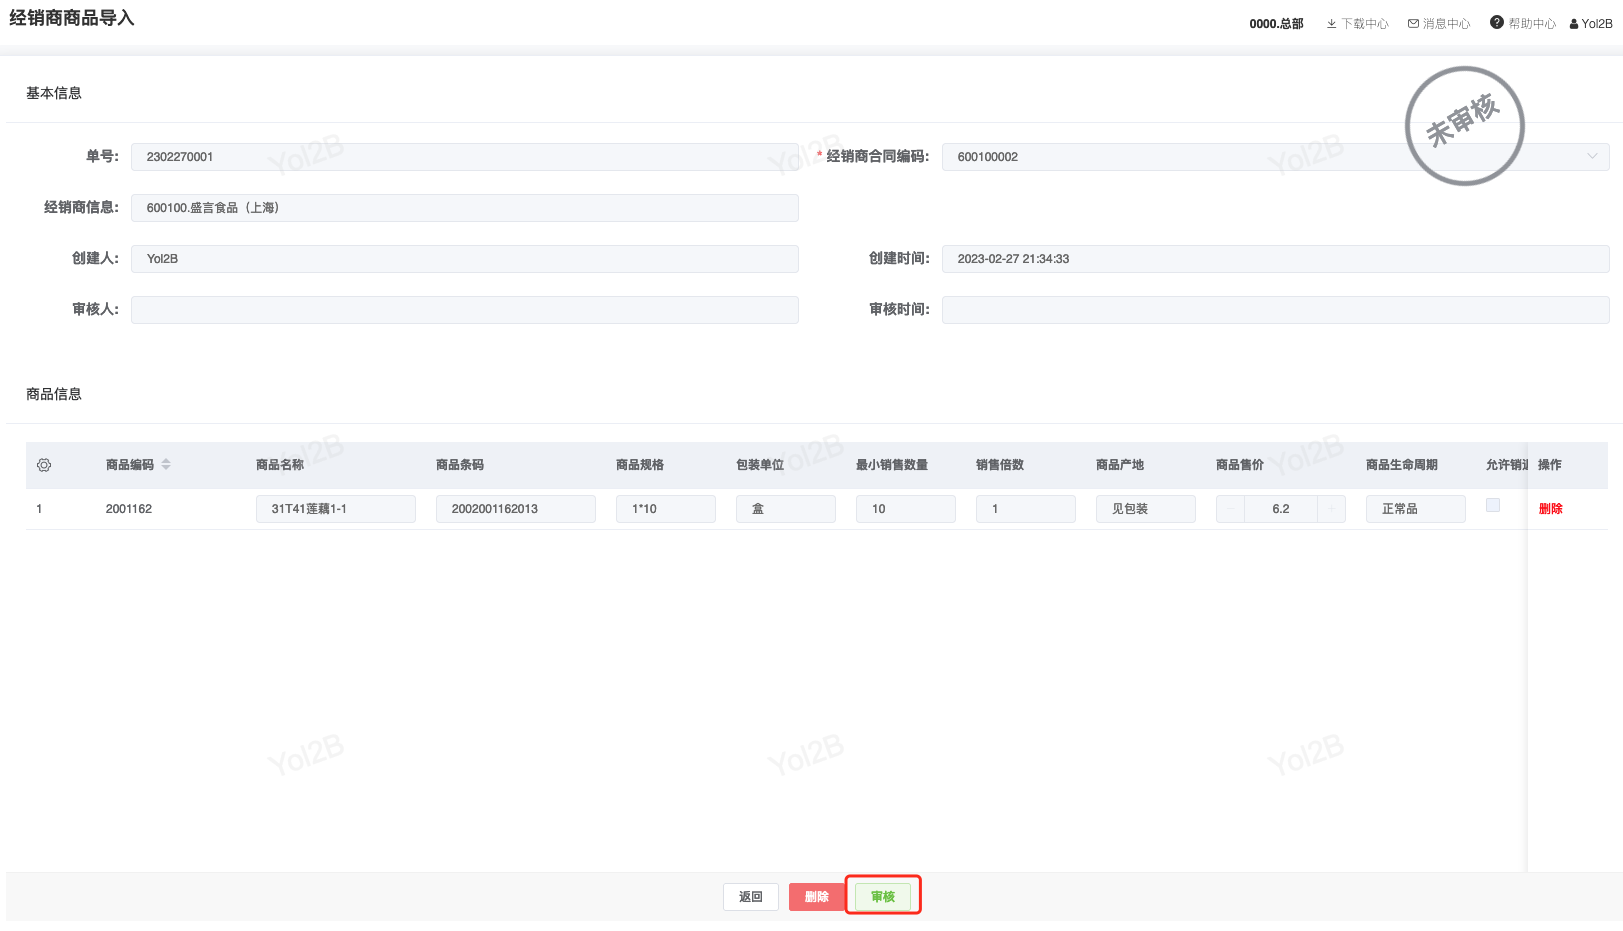Click 商品生命周期 field 正常品
The image size is (1623, 931).
[1416, 509]
